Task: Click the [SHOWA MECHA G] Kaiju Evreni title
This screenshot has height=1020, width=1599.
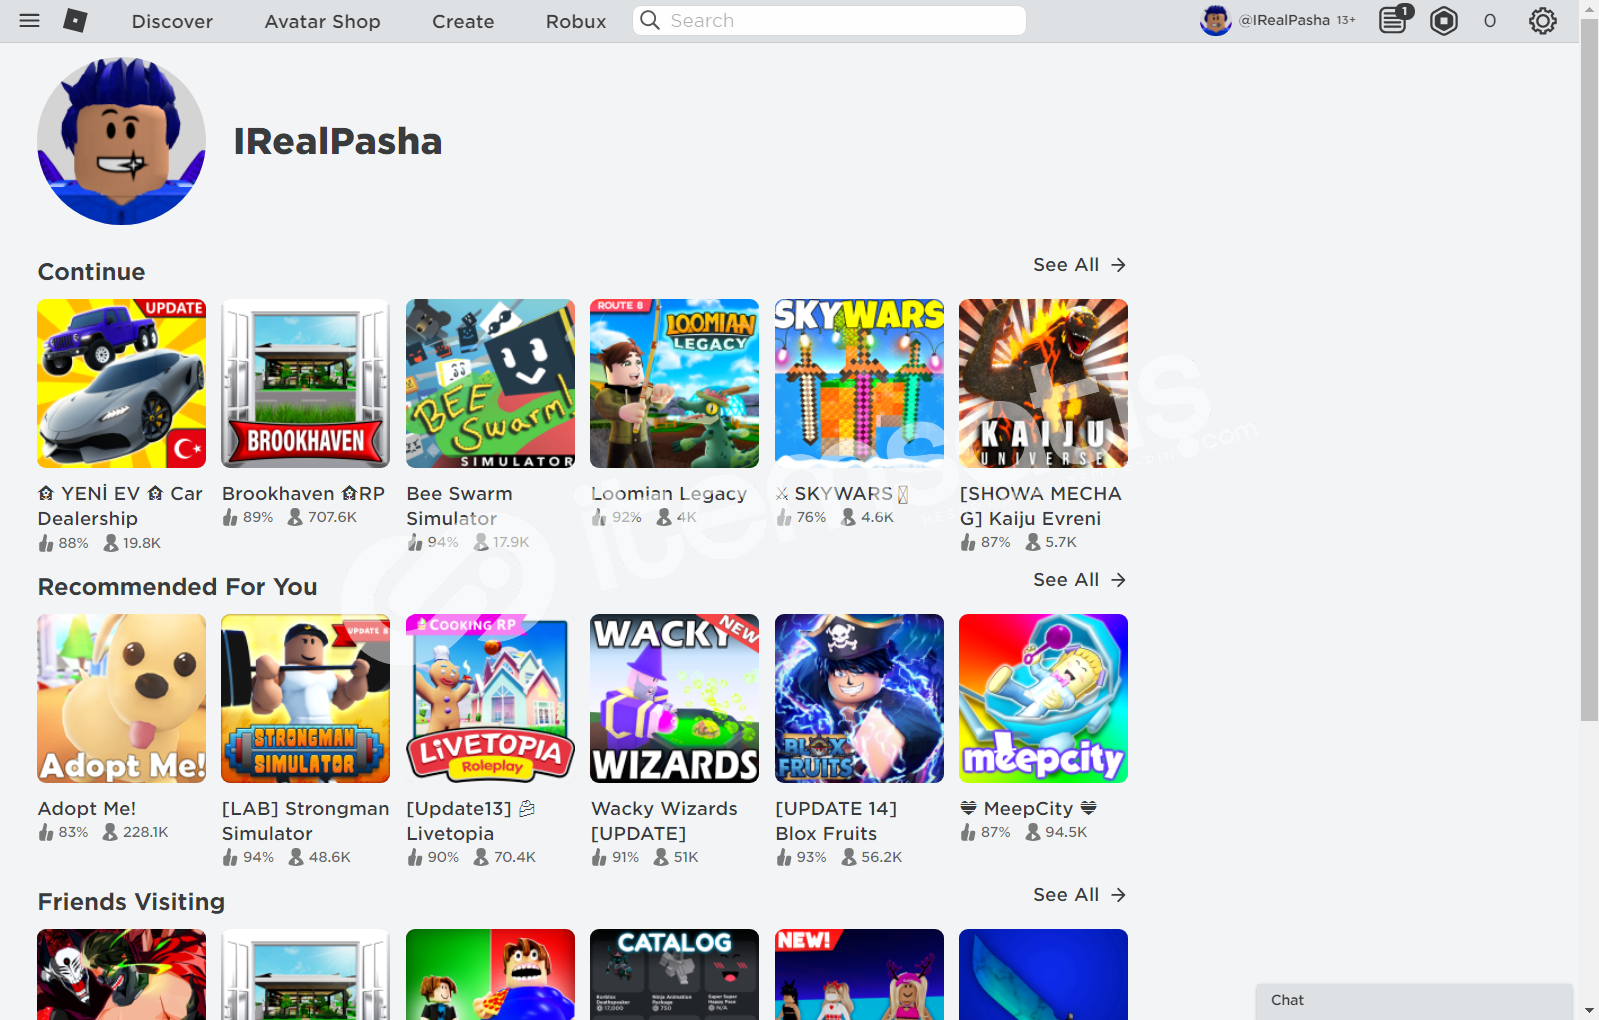Action: tap(1040, 506)
